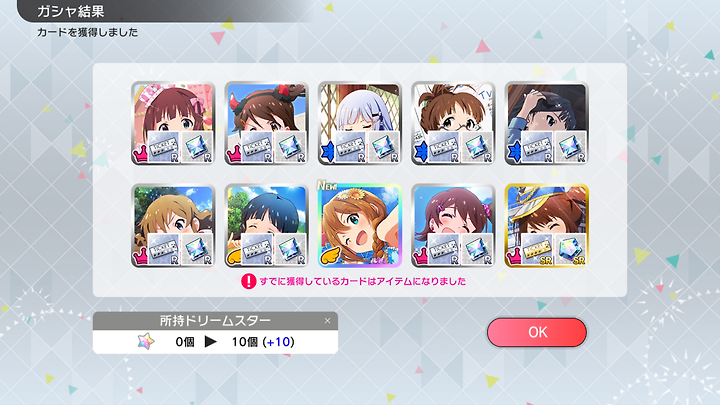The height and width of the screenshot is (405, 720).
Task: Select the gold-framed SR card
Action: [546, 225]
